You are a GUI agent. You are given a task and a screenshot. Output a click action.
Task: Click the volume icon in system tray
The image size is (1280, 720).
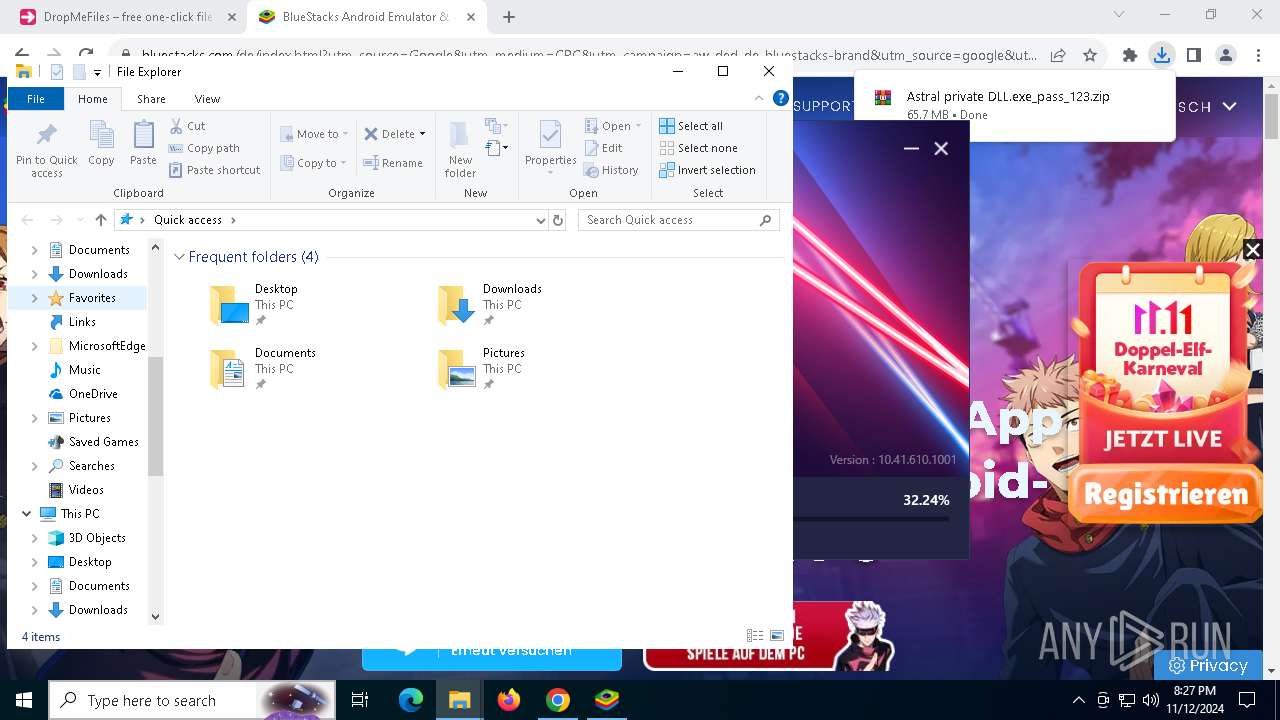(x=1150, y=700)
